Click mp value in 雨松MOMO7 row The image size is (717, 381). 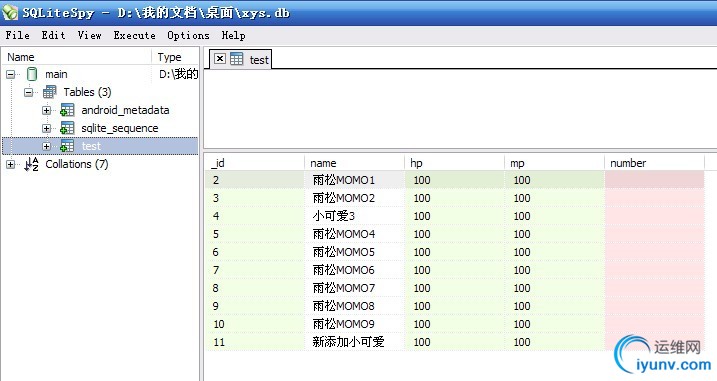coord(554,288)
